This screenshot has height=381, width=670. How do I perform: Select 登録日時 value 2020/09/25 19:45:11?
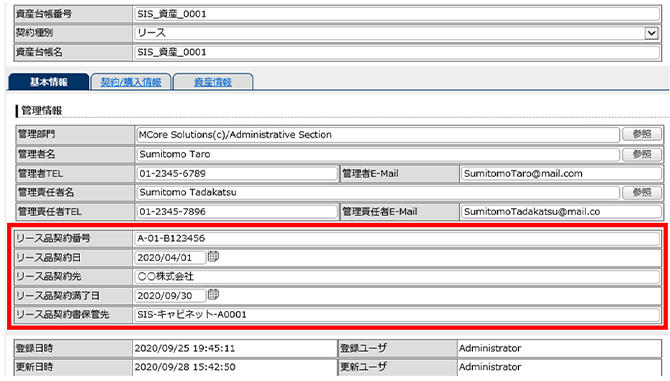click(x=185, y=349)
